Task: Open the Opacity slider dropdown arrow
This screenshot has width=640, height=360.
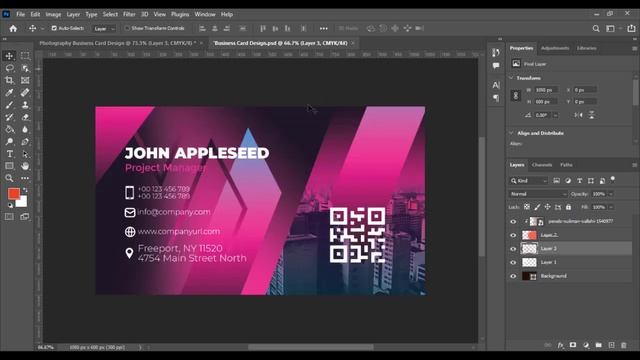Action: click(x=611, y=194)
